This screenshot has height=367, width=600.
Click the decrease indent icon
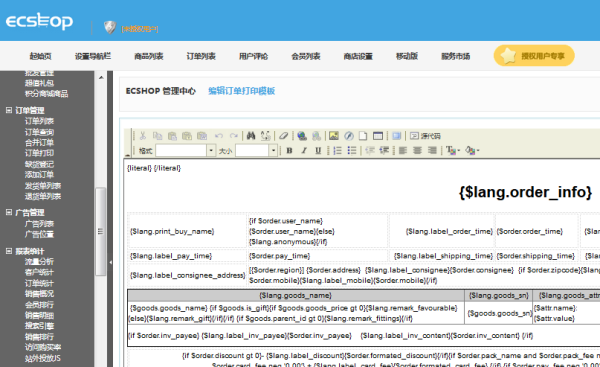click(369, 150)
